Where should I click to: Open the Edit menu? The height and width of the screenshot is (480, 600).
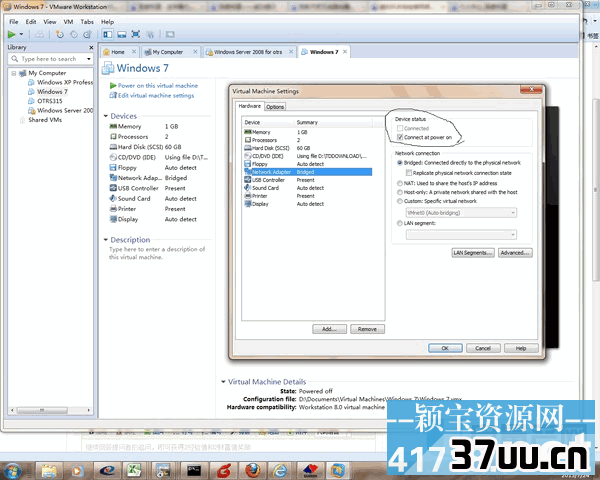(x=31, y=22)
